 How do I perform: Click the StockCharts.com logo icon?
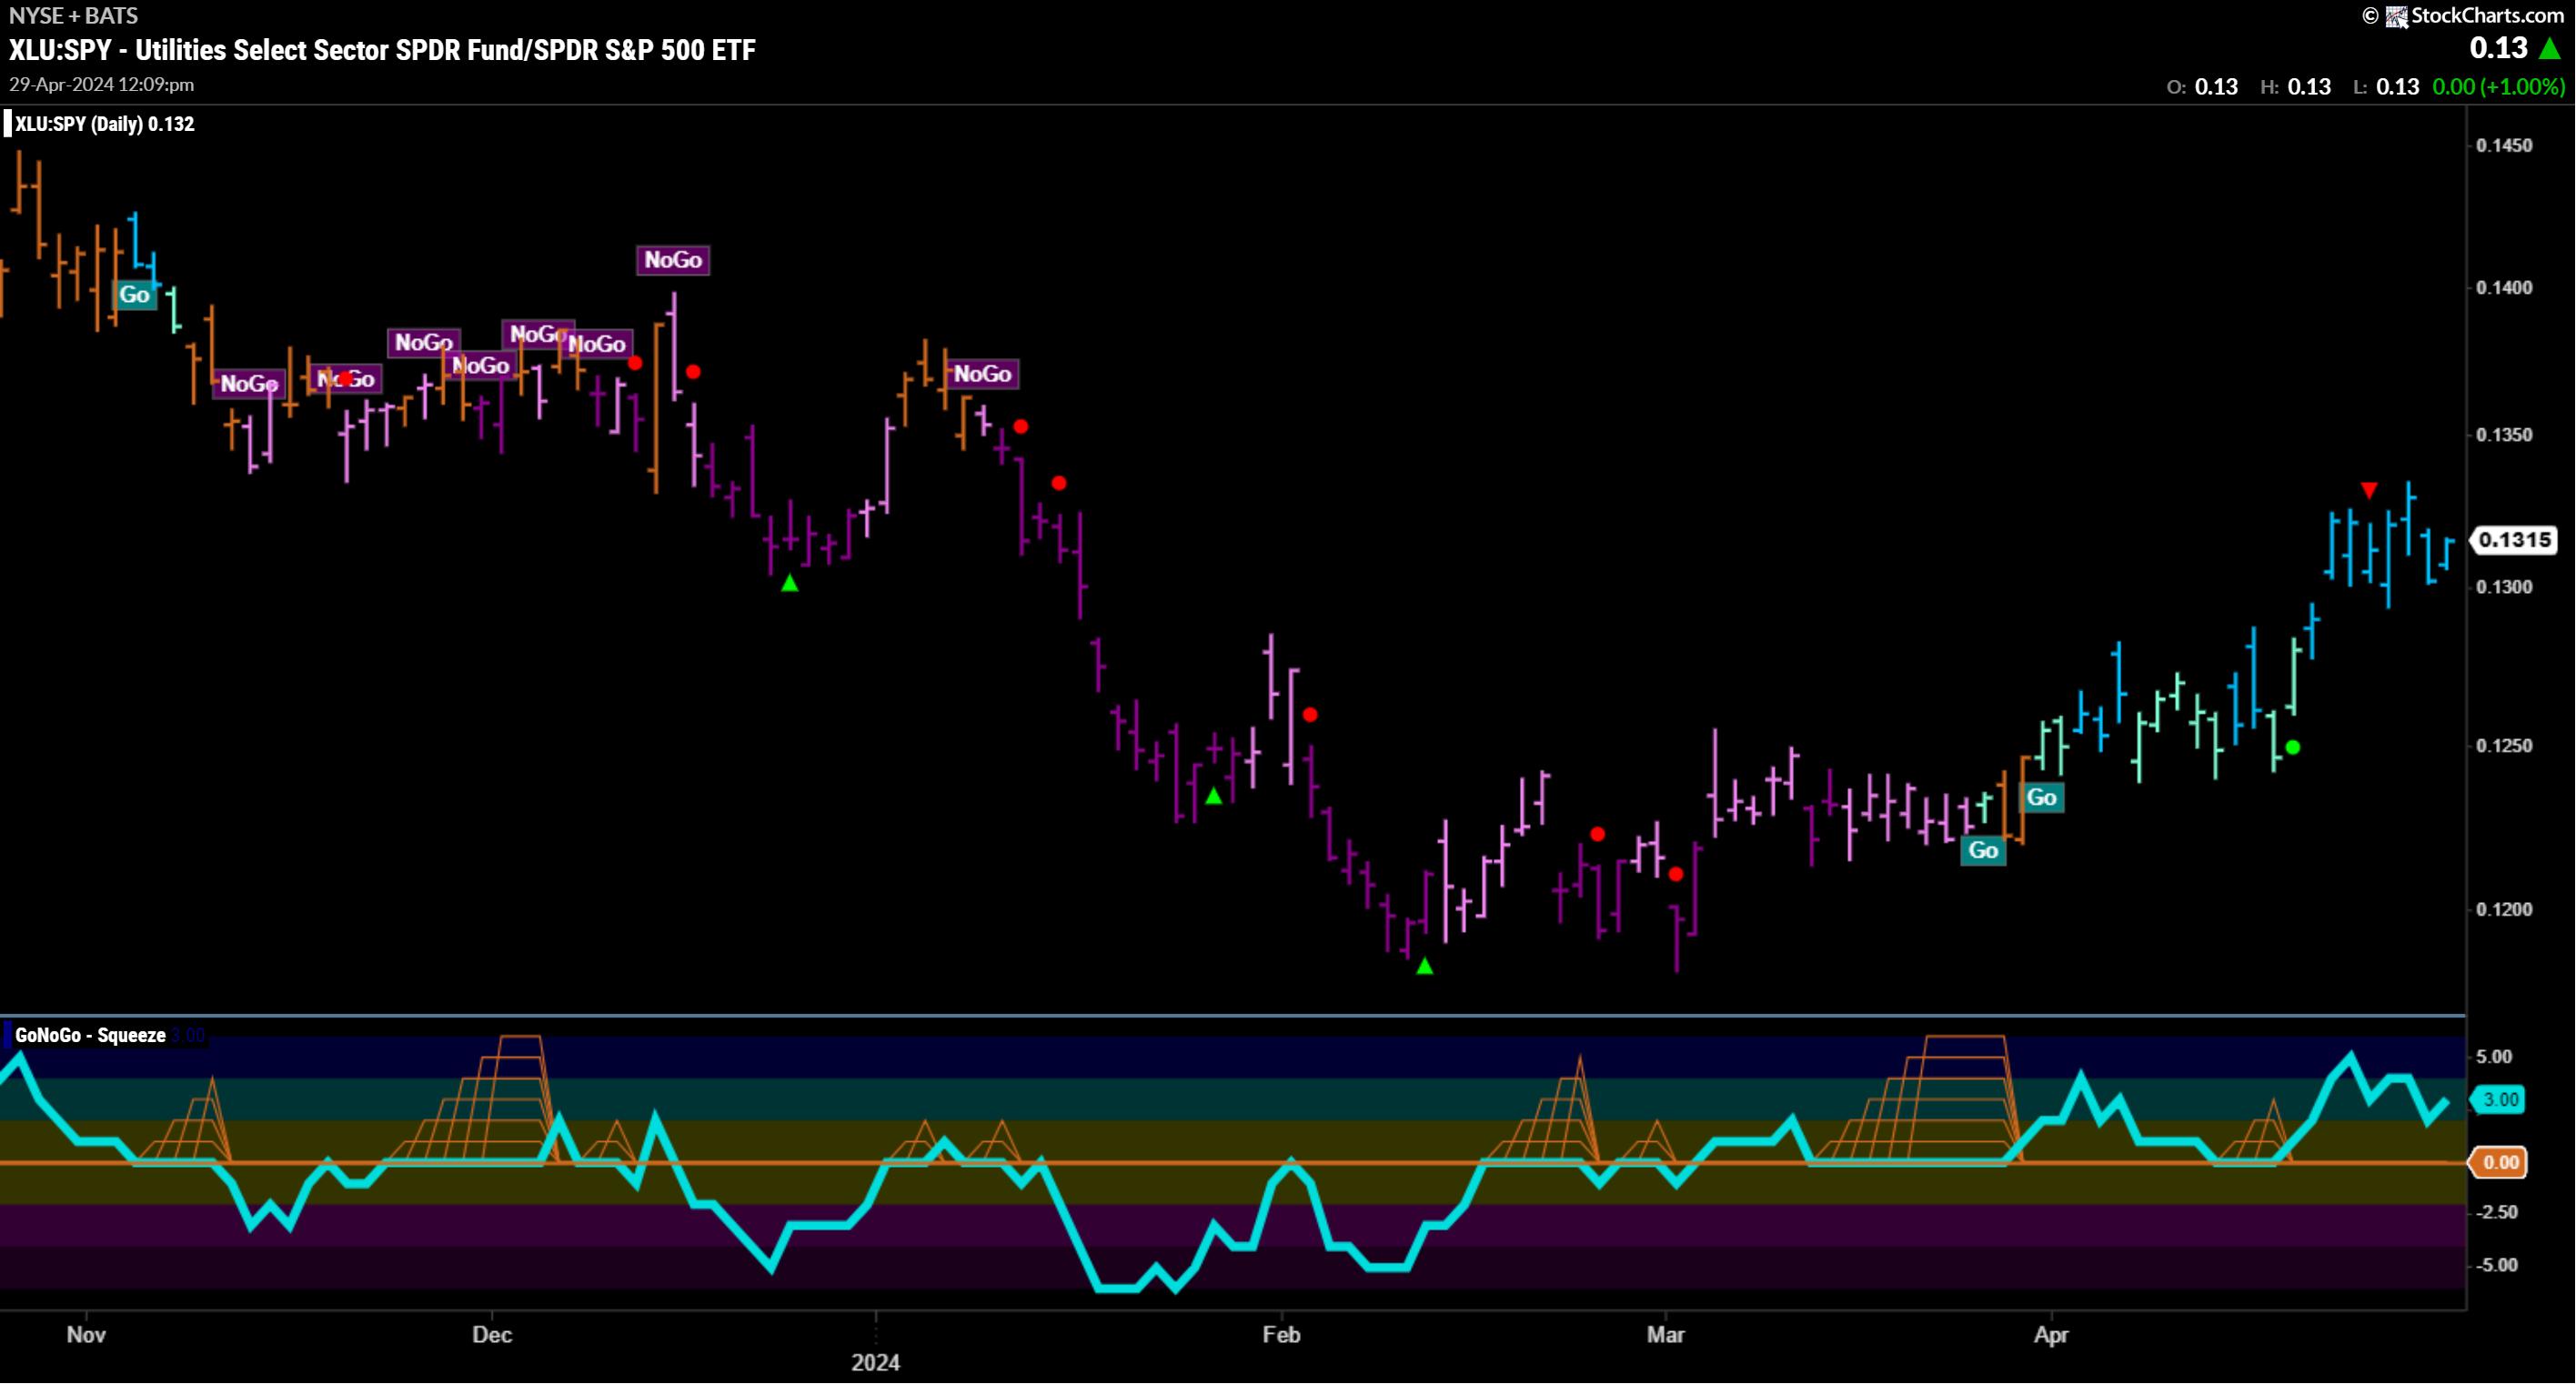tap(2397, 16)
